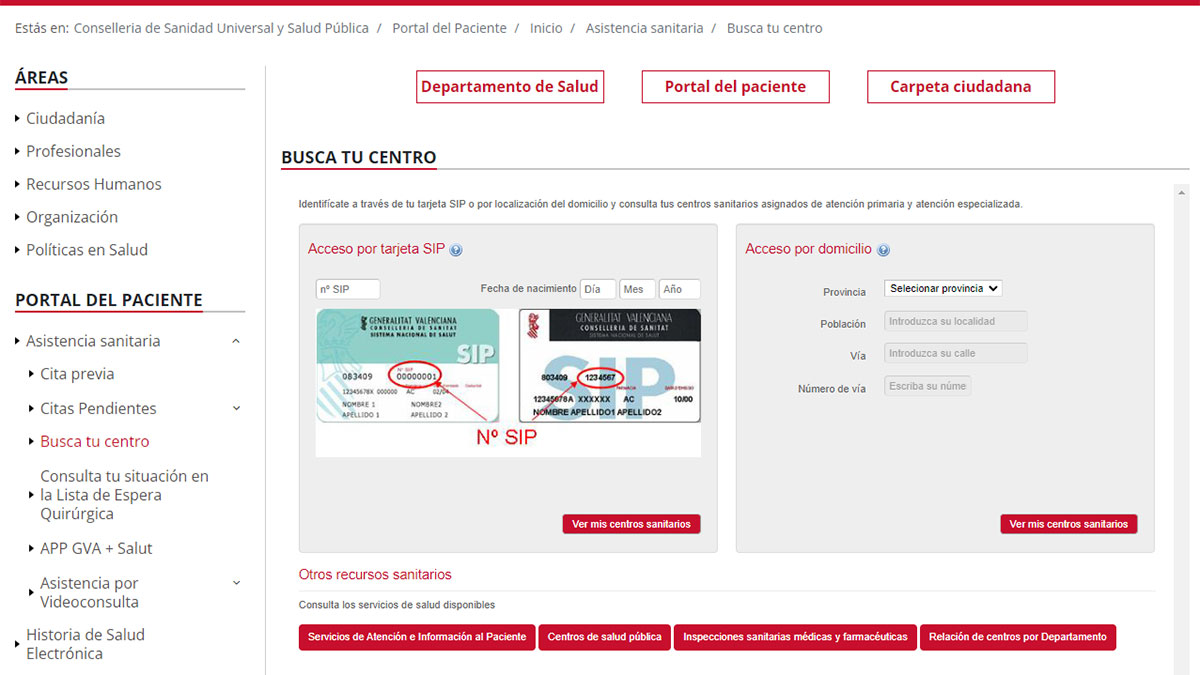Screen dimensions: 1200x675
Task: Click the scrollbar up arrow in content panel
Action: (1181, 192)
